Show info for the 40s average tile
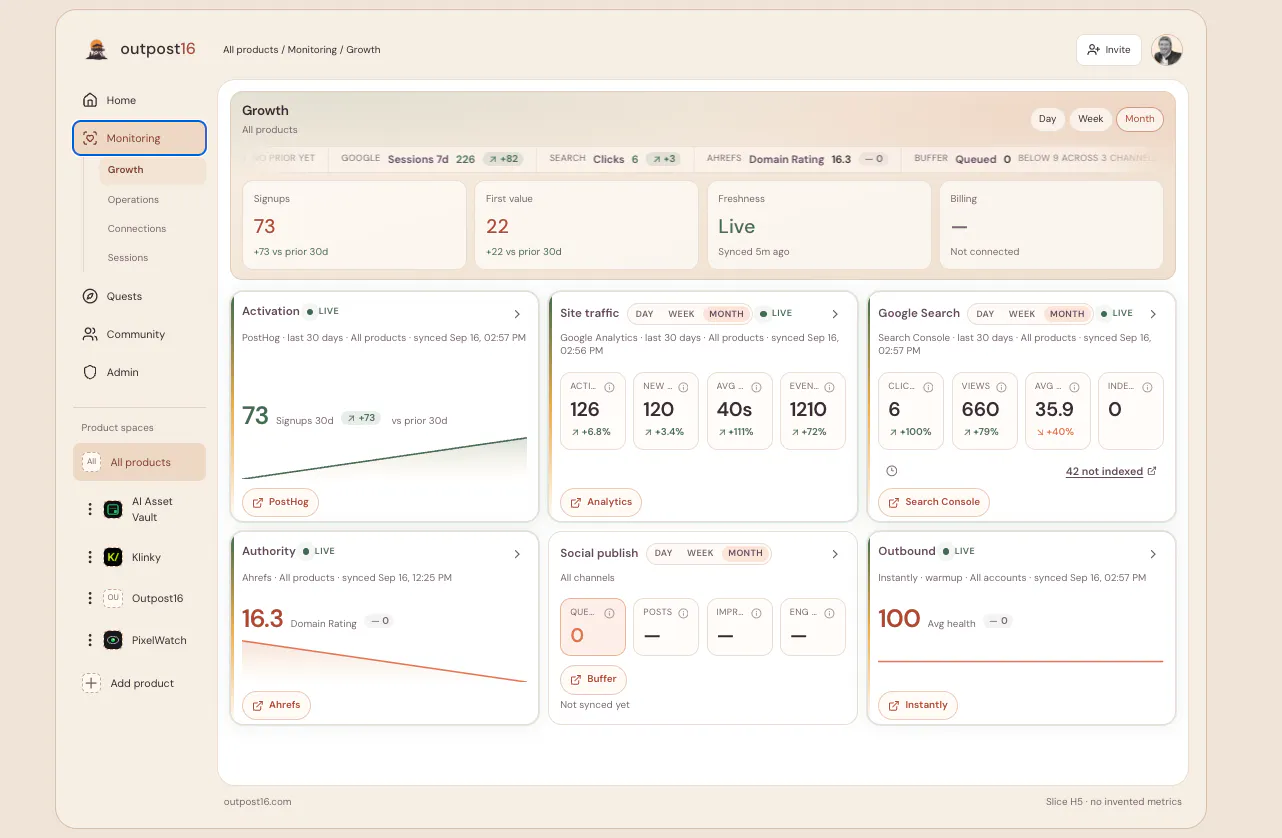The image size is (1282, 838). tap(756, 387)
